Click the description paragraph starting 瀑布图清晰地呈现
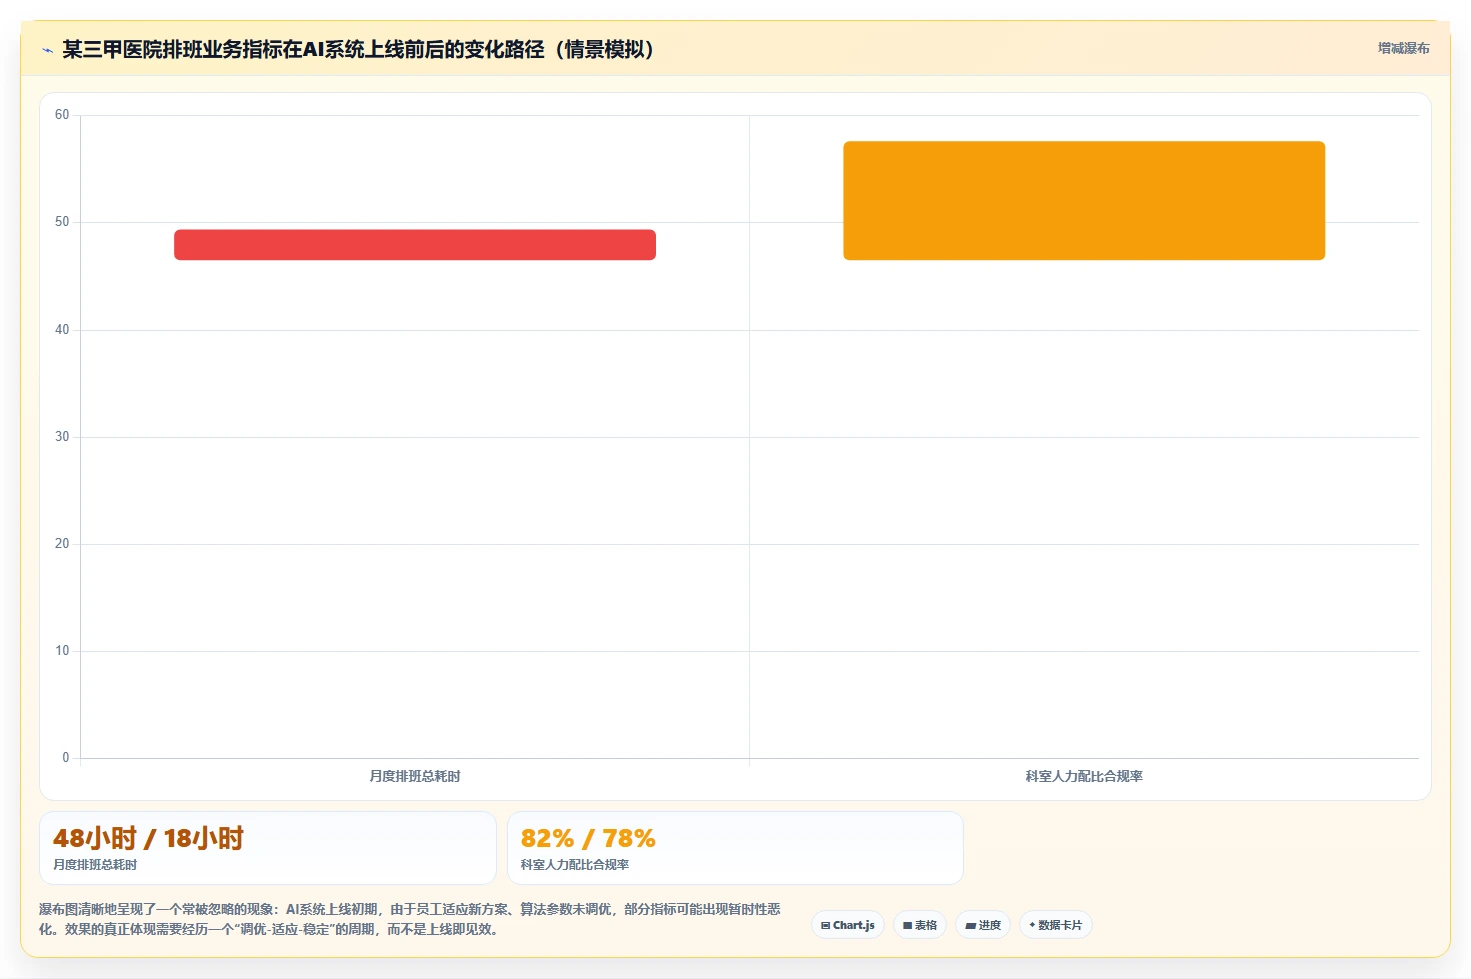1471x979 pixels. 410,919
